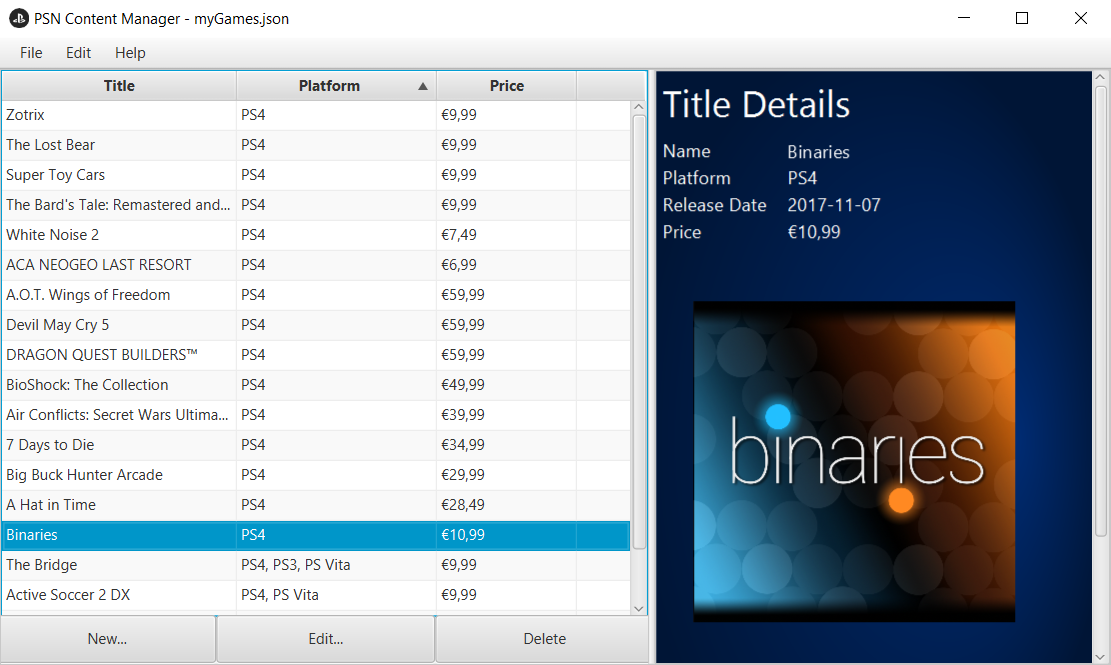Open the Edit menu
Image resolution: width=1111 pixels, height=665 pixels.
click(78, 53)
